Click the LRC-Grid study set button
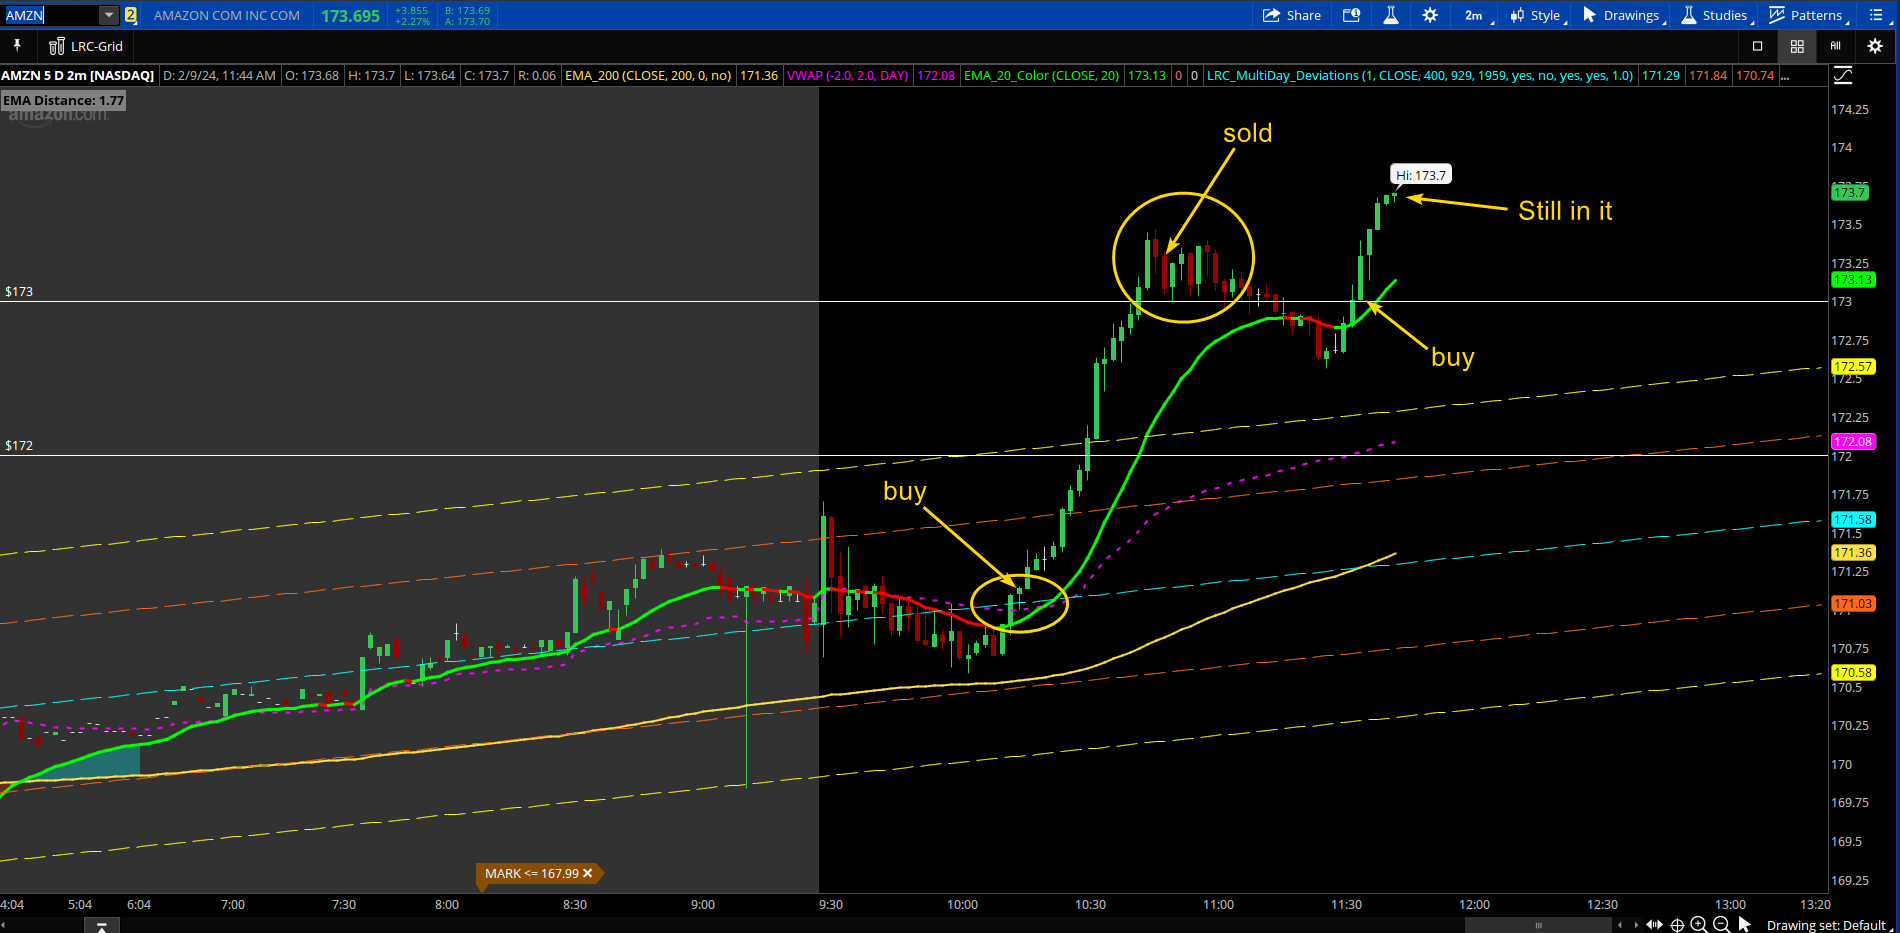The height and width of the screenshot is (933, 1900). 86,46
